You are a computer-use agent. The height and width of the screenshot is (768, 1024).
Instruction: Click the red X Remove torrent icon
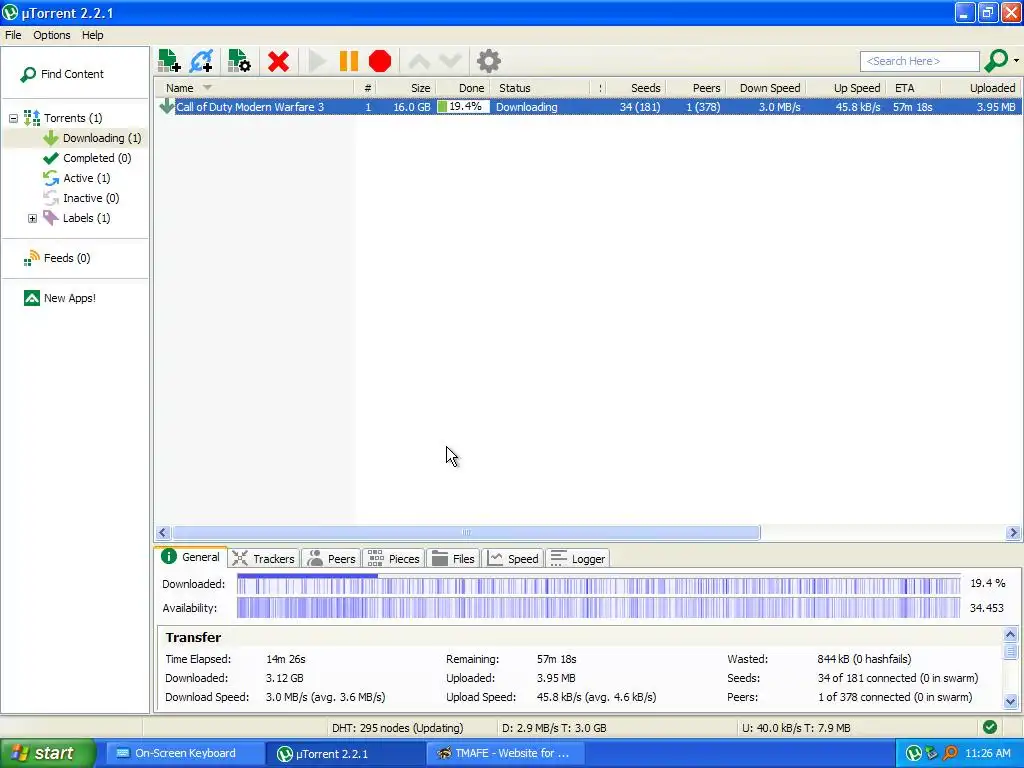pyautogui.click(x=278, y=61)
